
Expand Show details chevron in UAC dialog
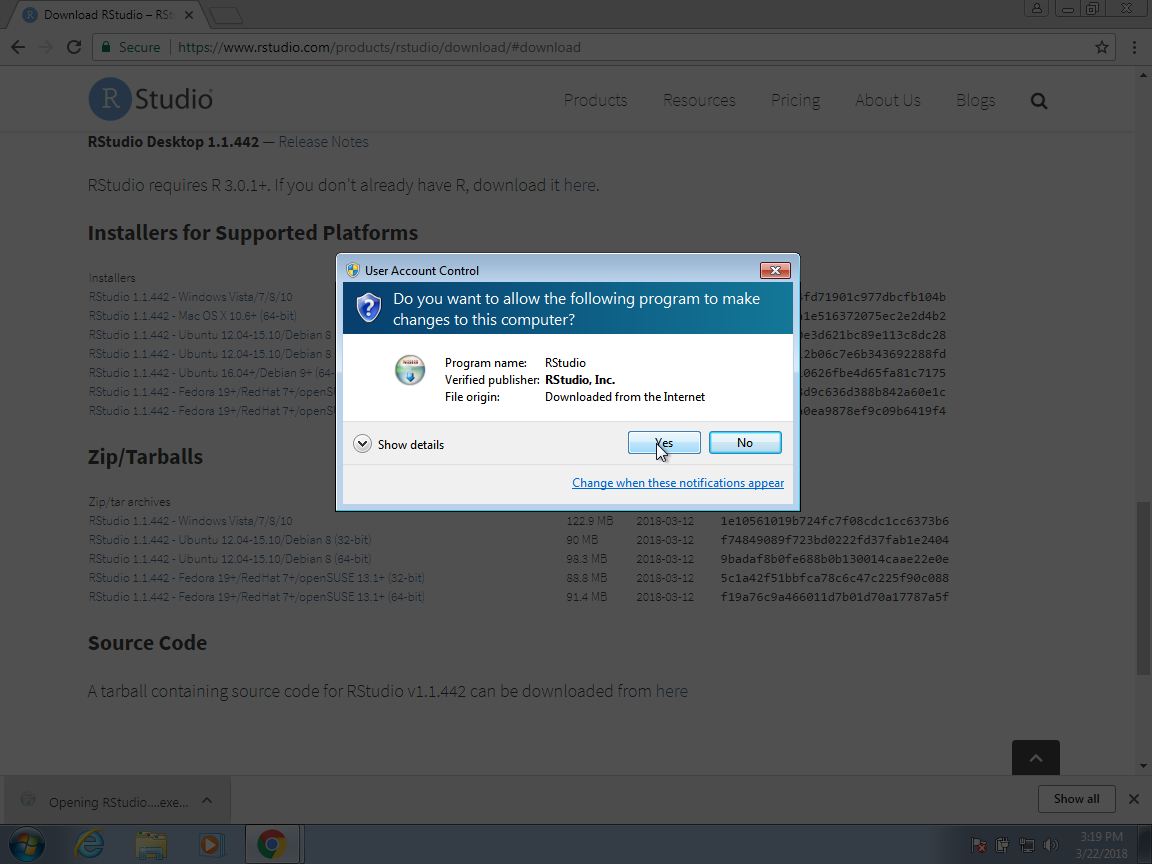point(363,444)
